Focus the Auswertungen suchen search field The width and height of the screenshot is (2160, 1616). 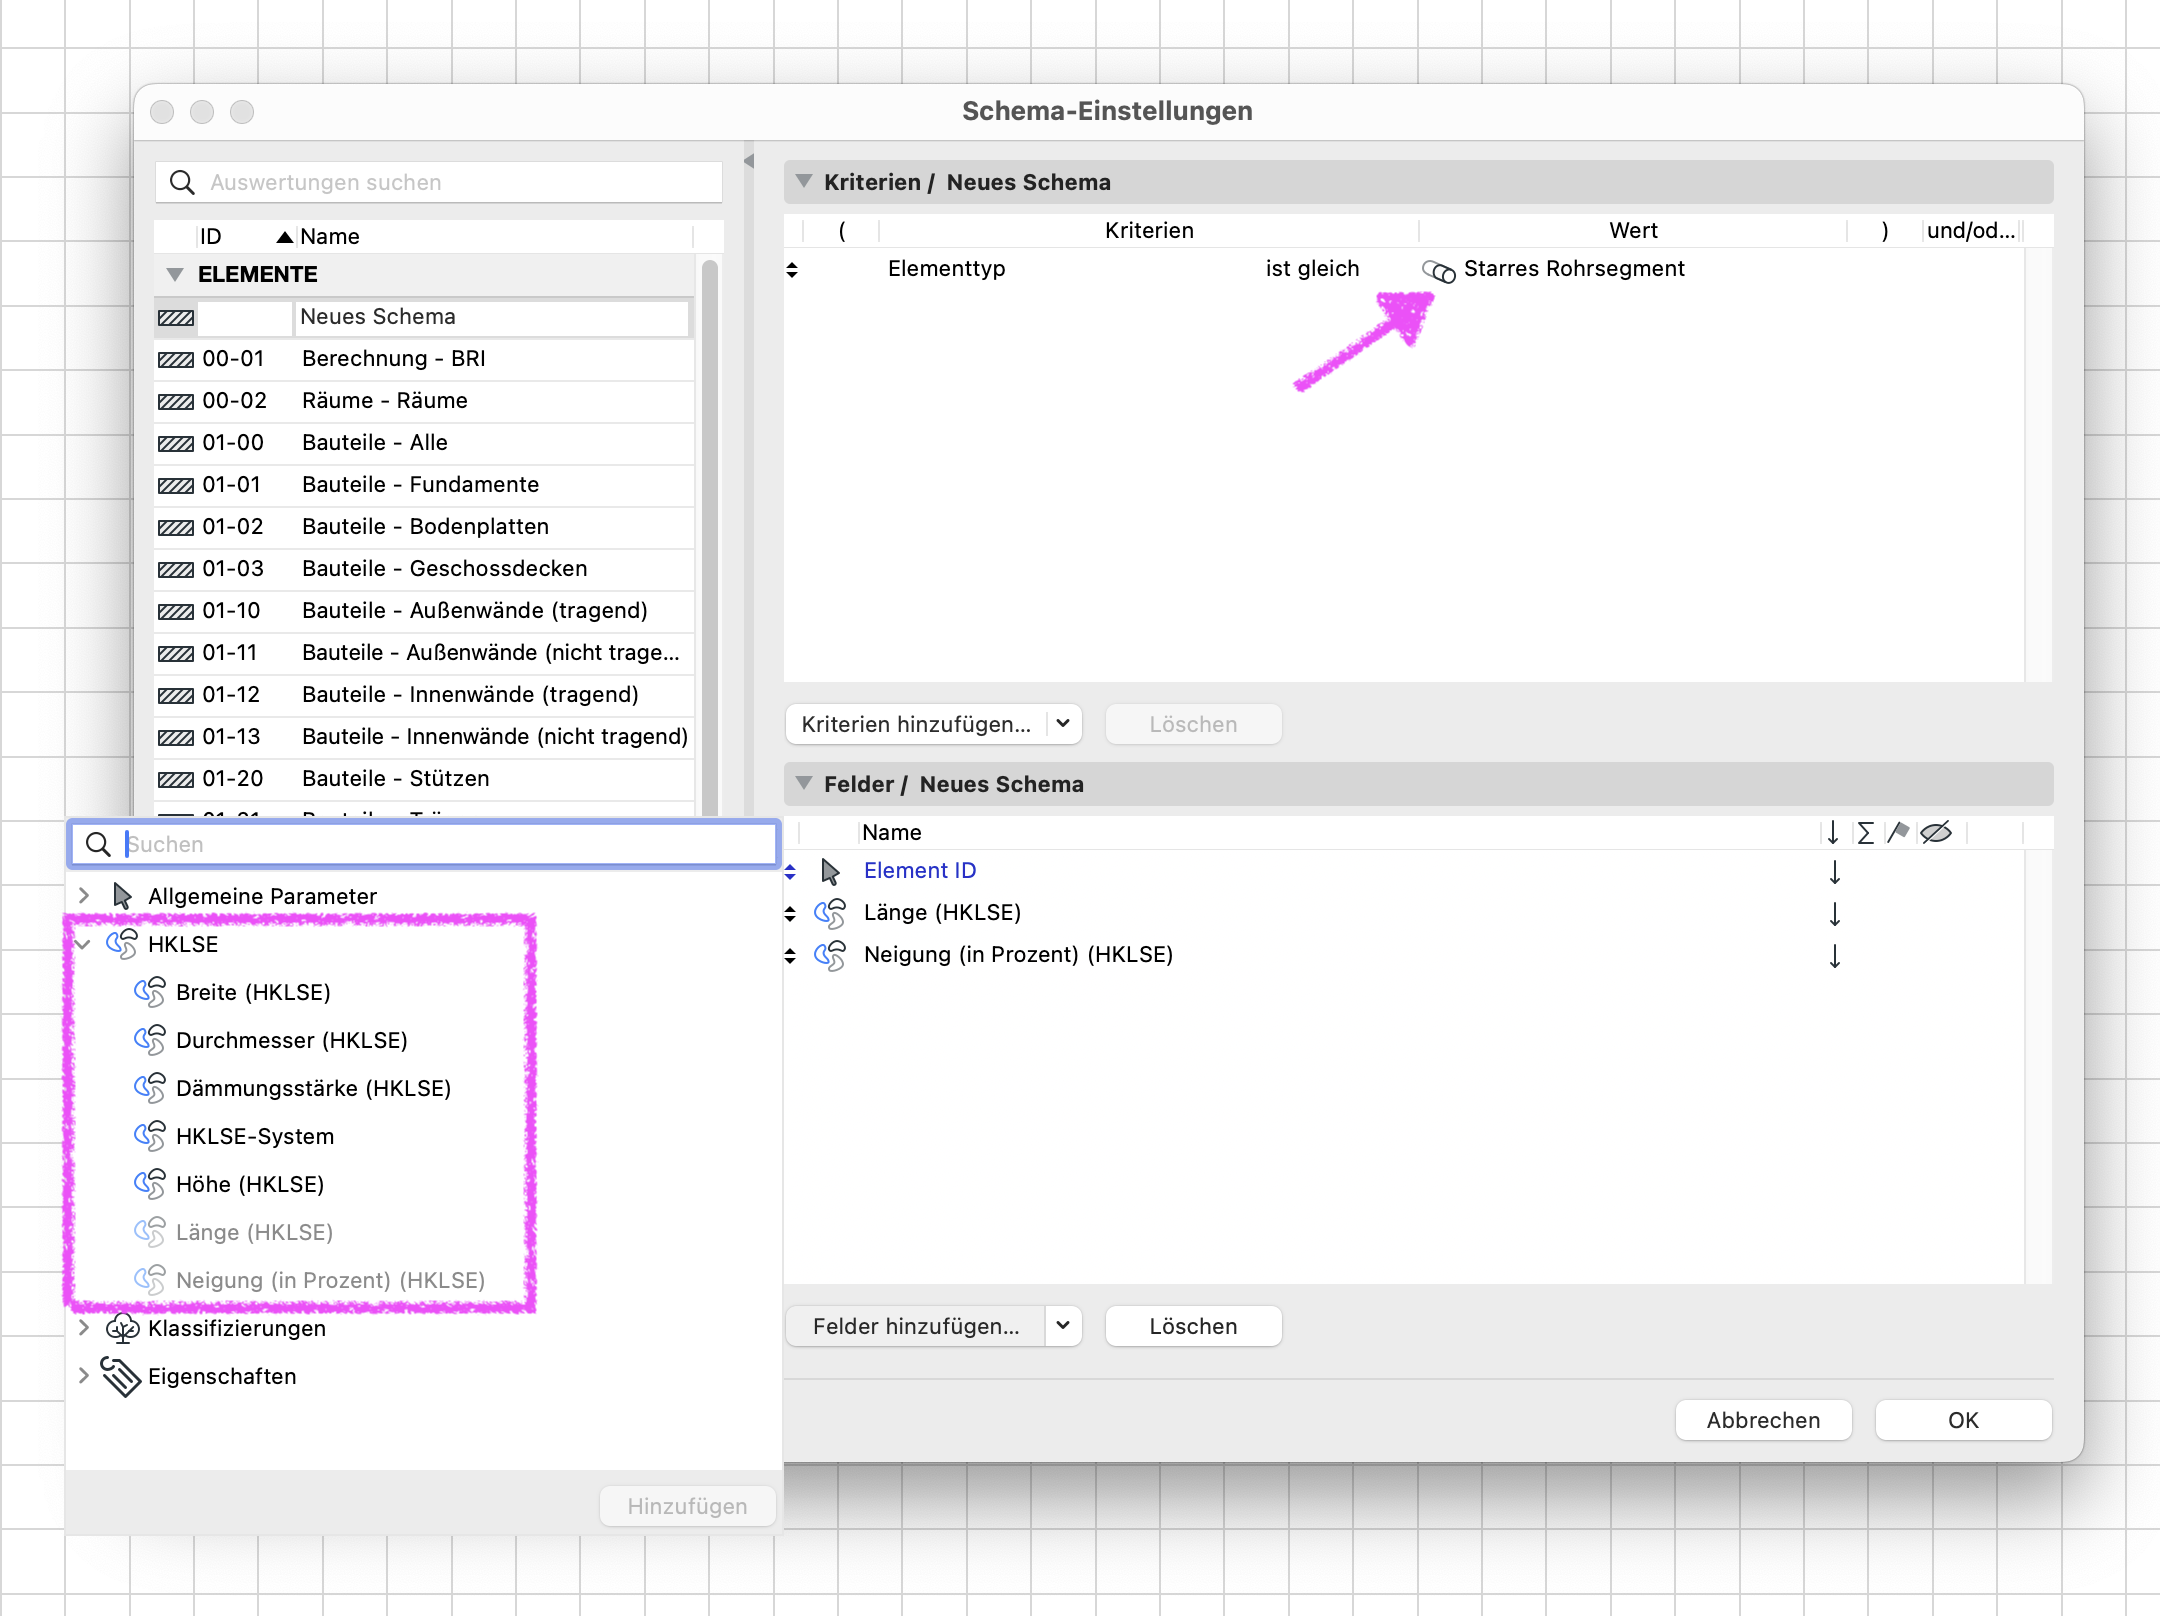pyautogui.click(x=439, y=182)
